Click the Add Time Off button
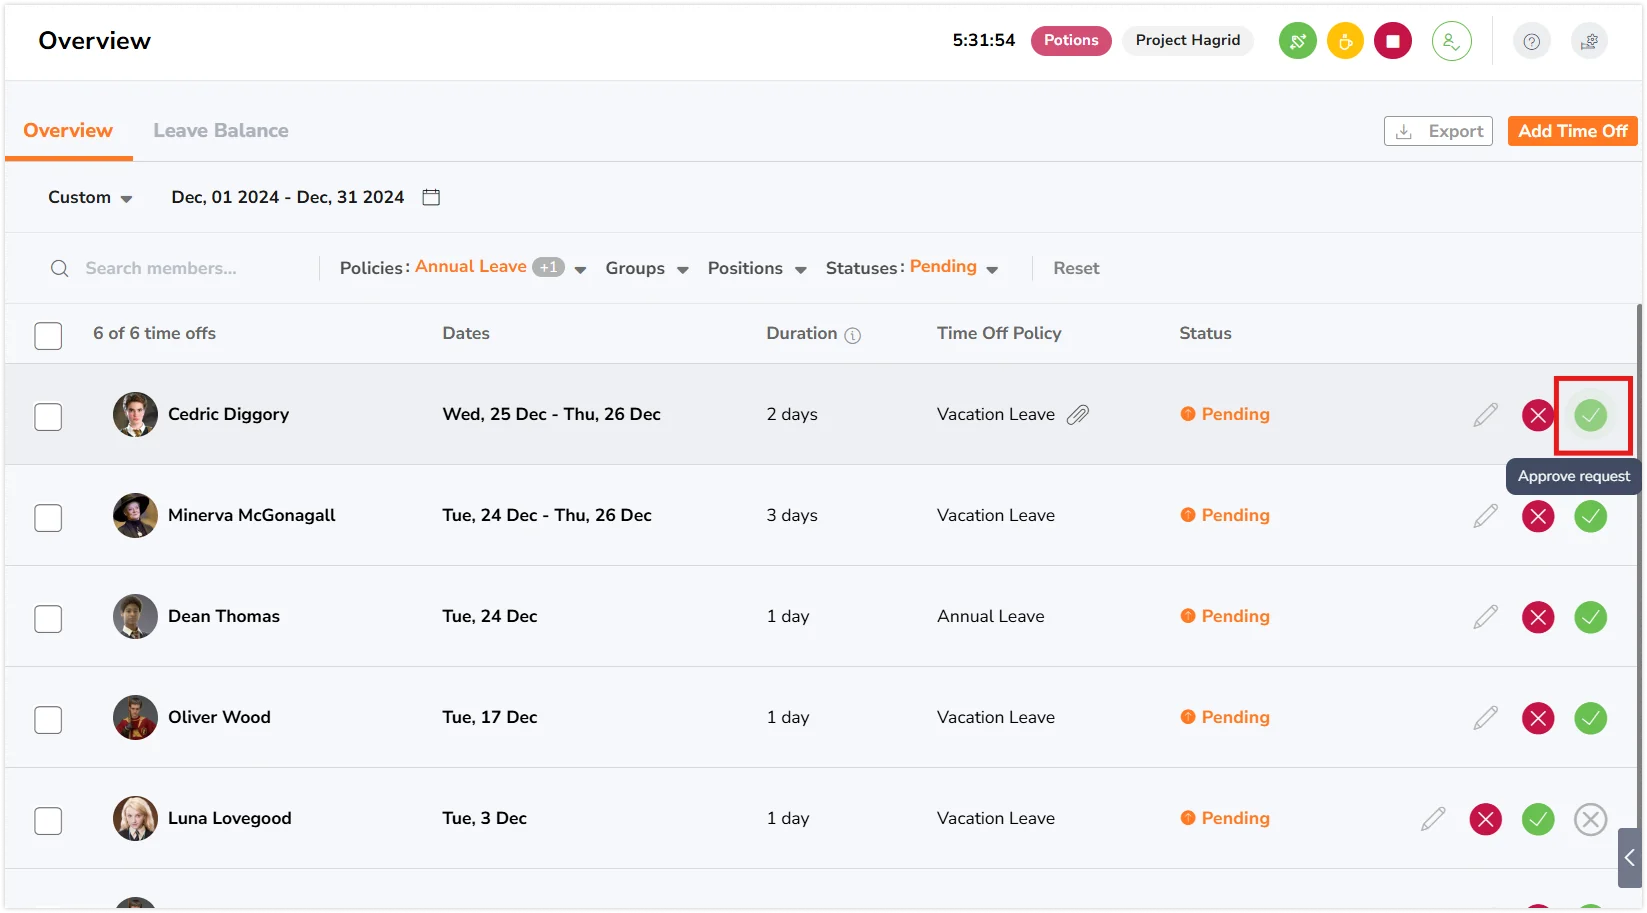Image resolution: width=1647 pixels, height=913 pixels. (x=1572, y=131)
